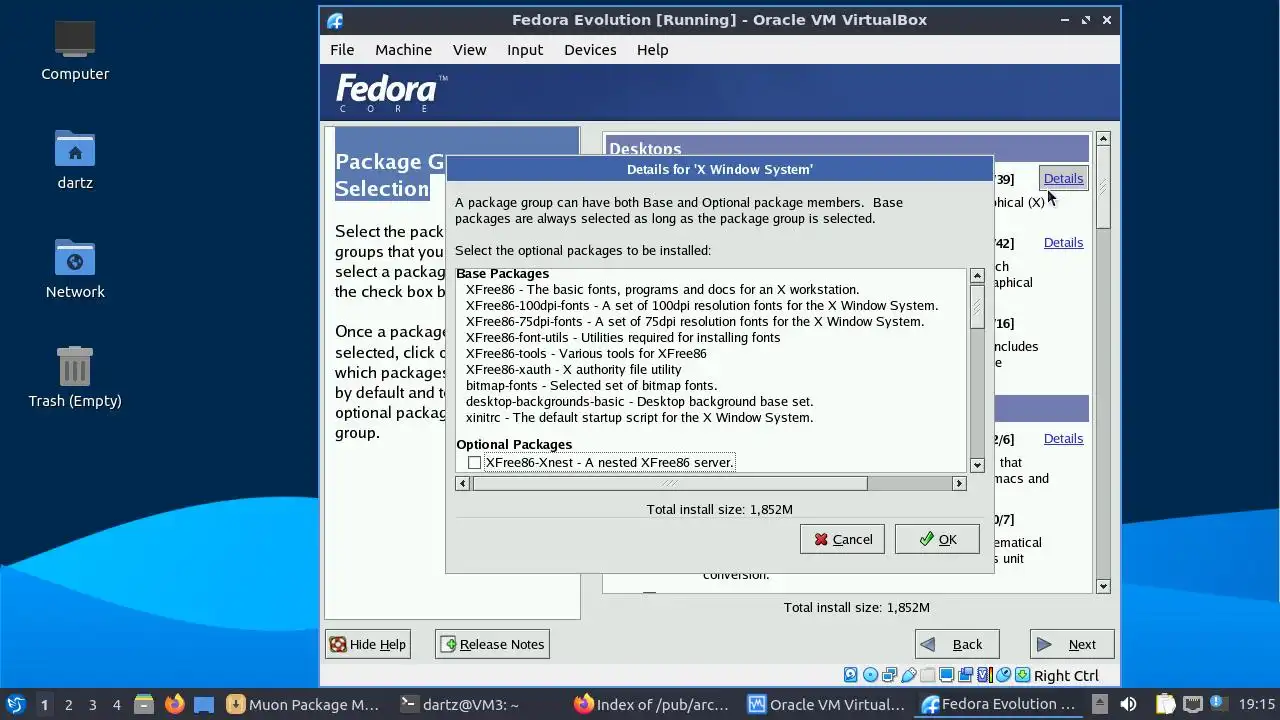Open the Release Notes

tap(492, 644)
